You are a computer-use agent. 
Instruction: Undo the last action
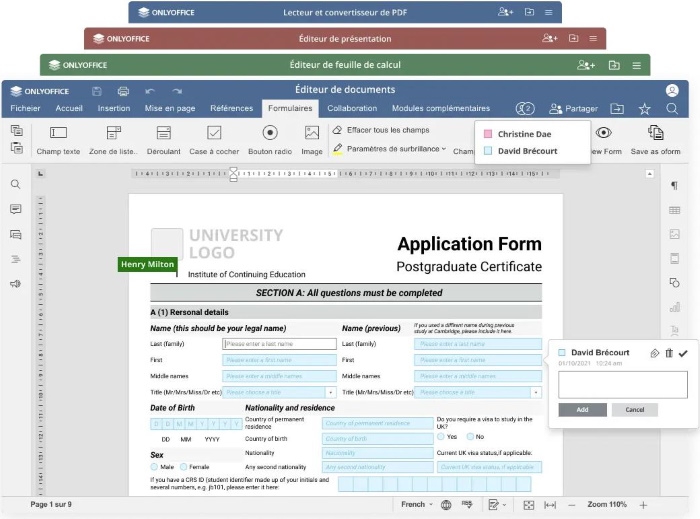coord(150,91)
